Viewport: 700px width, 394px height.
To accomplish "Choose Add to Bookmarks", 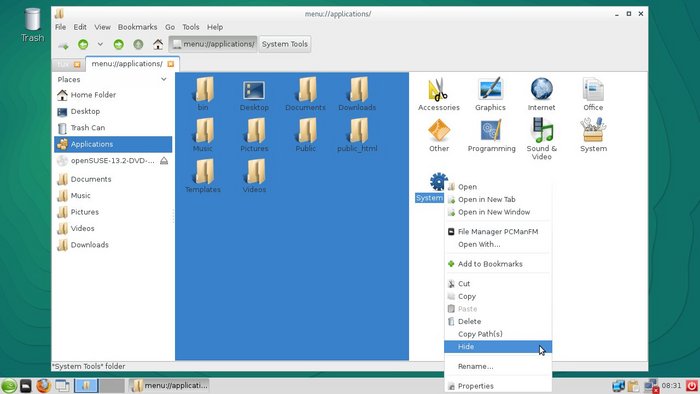I will point(498,264).
